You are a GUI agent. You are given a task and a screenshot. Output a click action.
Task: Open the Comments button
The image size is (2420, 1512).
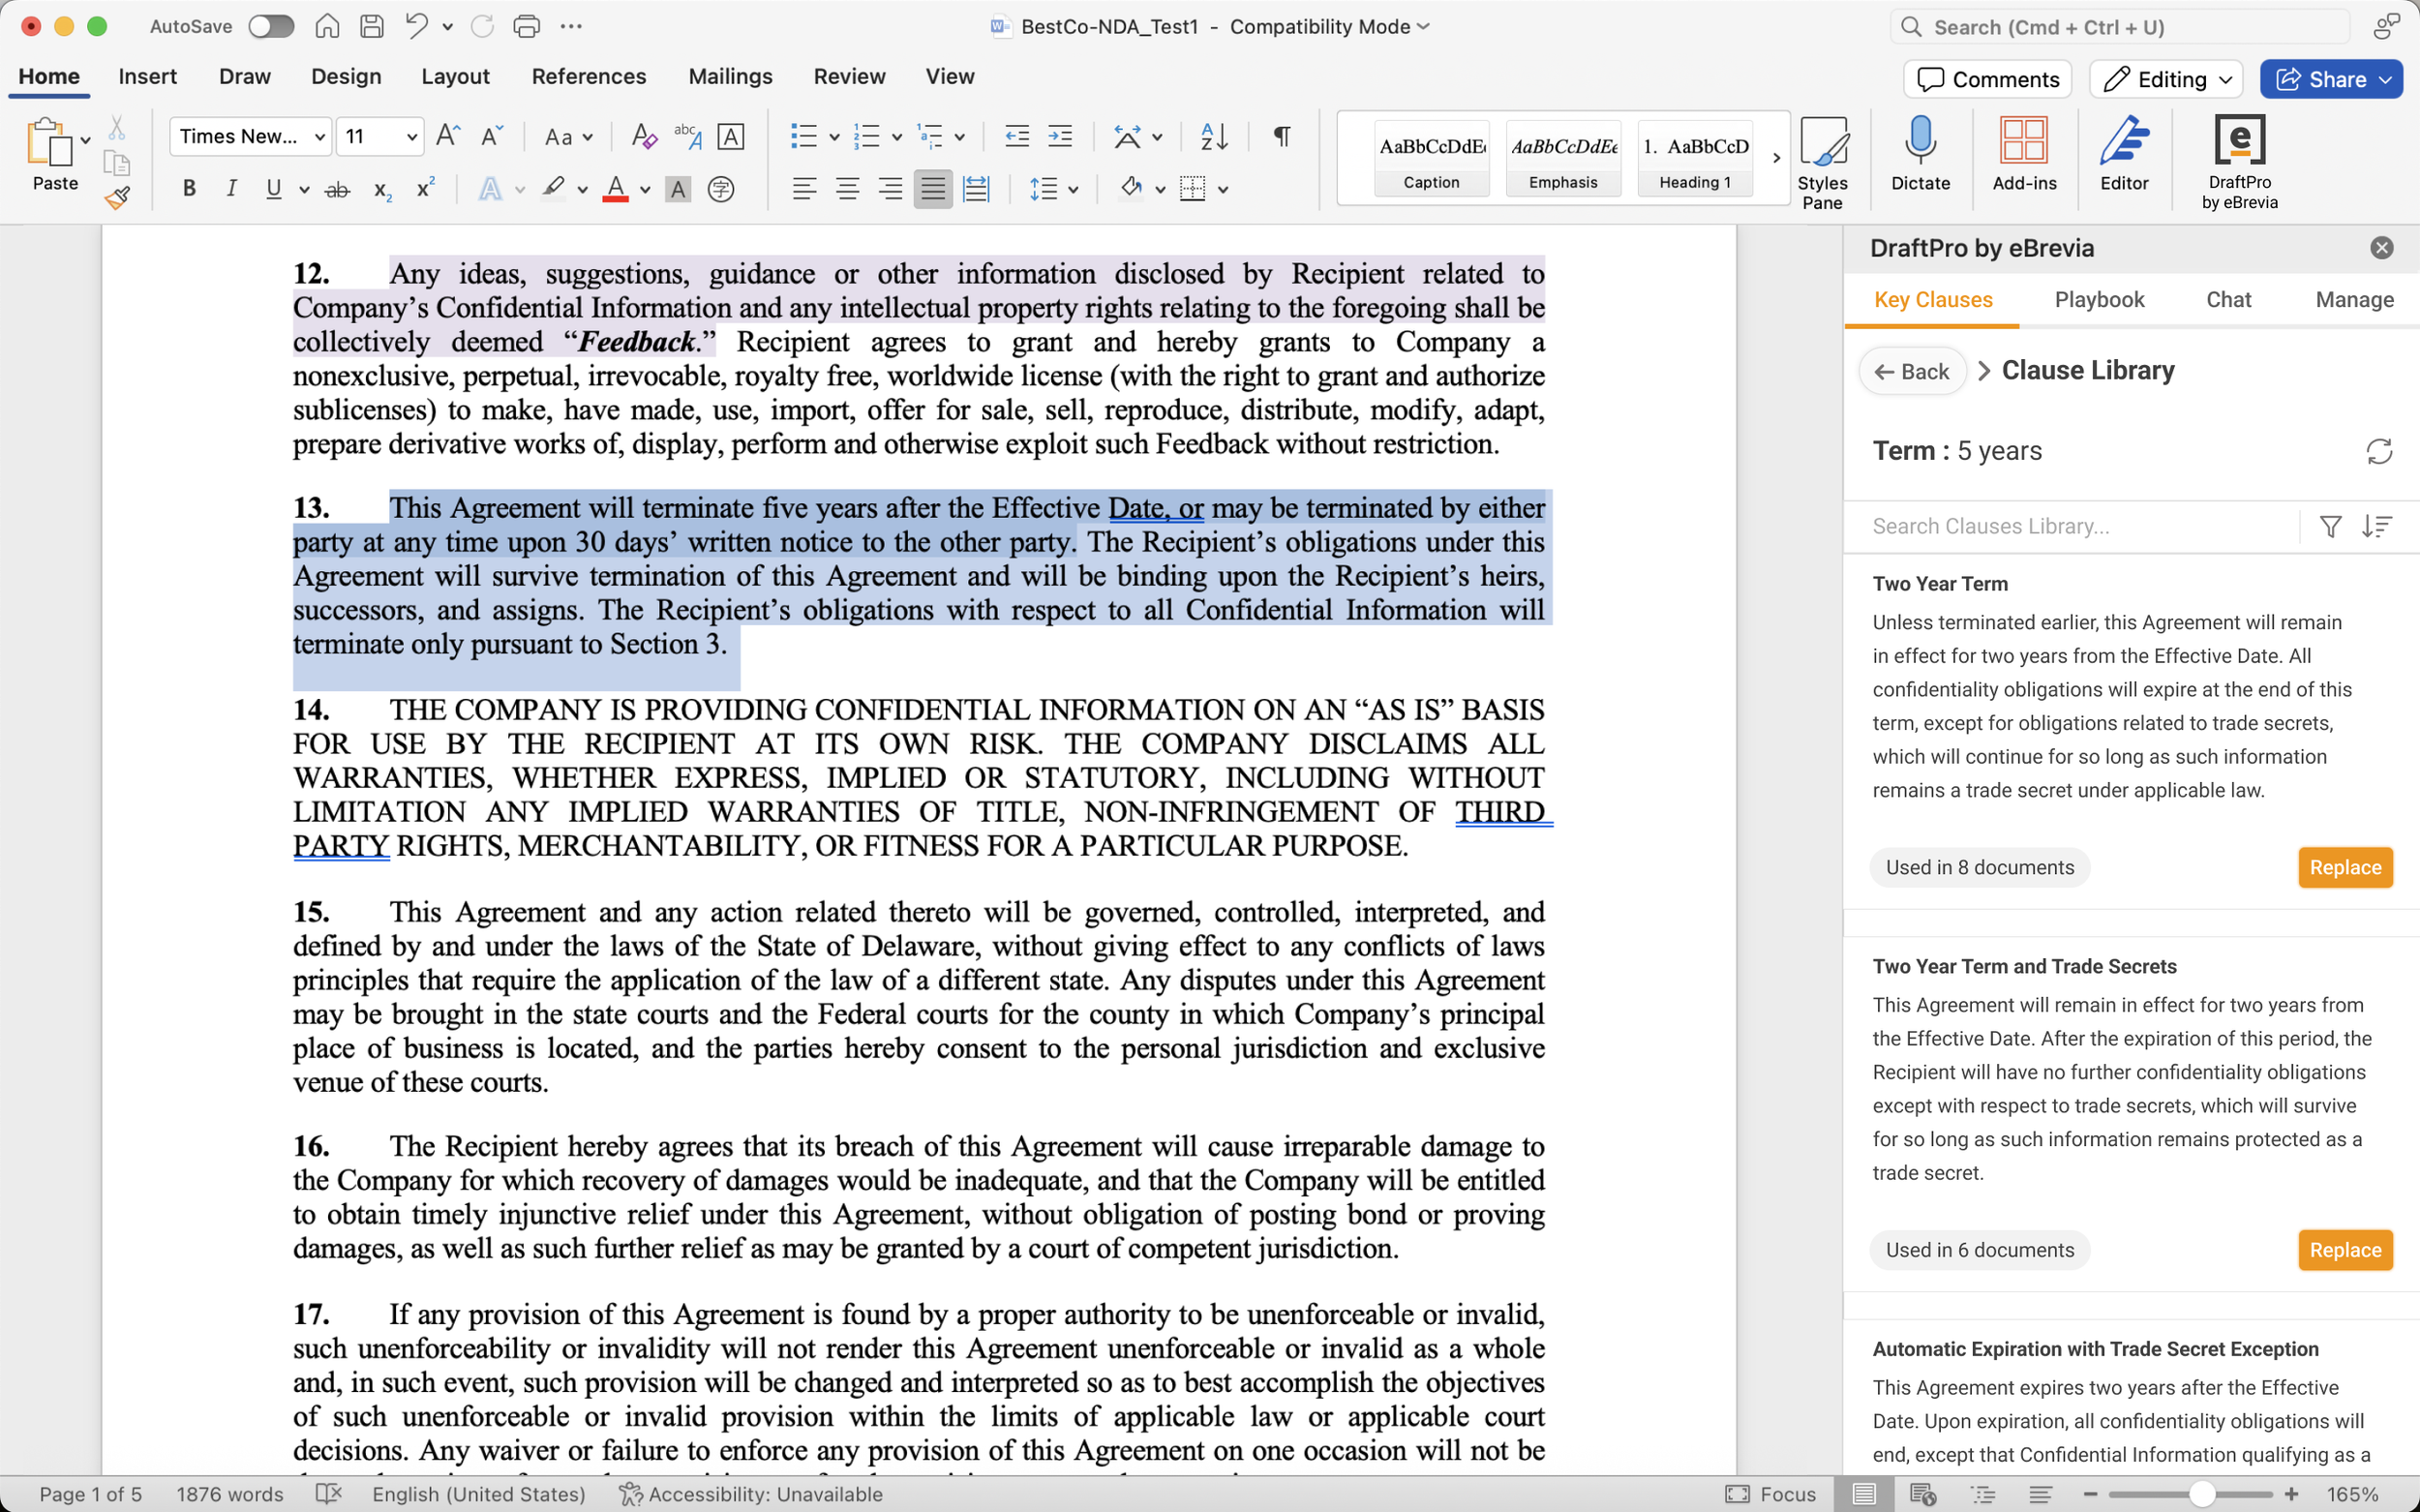click(1988, 79)
